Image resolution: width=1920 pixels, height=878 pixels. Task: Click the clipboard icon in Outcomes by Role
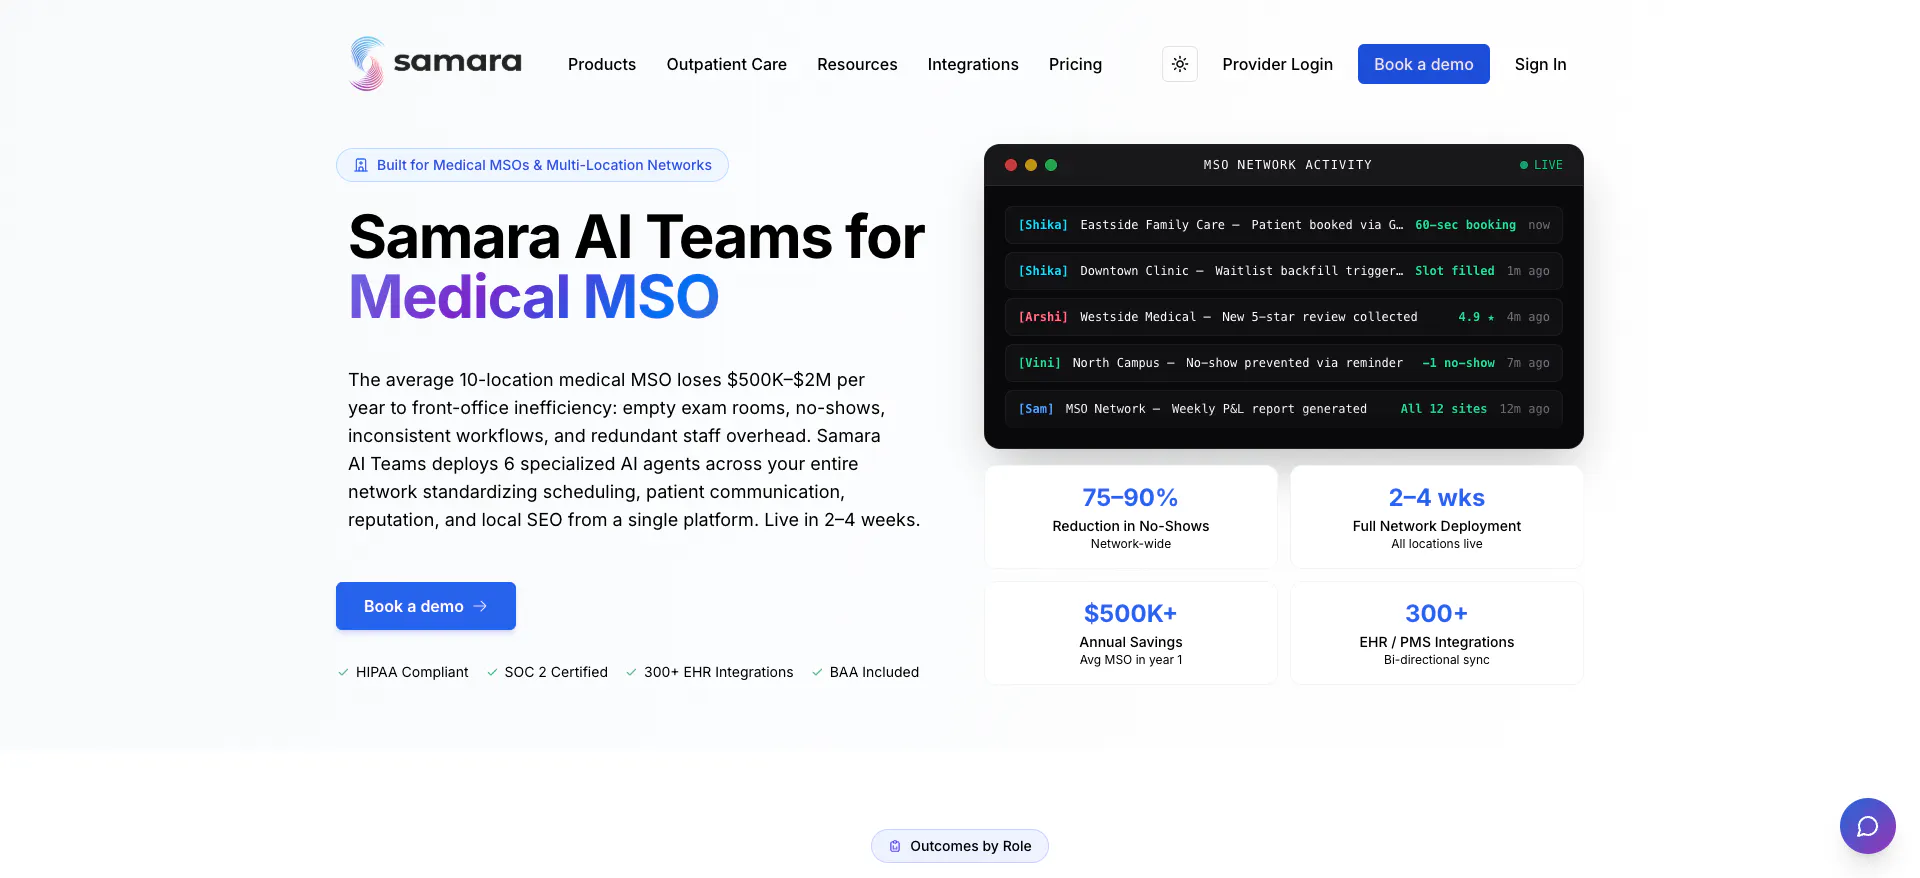click(895, 846)
